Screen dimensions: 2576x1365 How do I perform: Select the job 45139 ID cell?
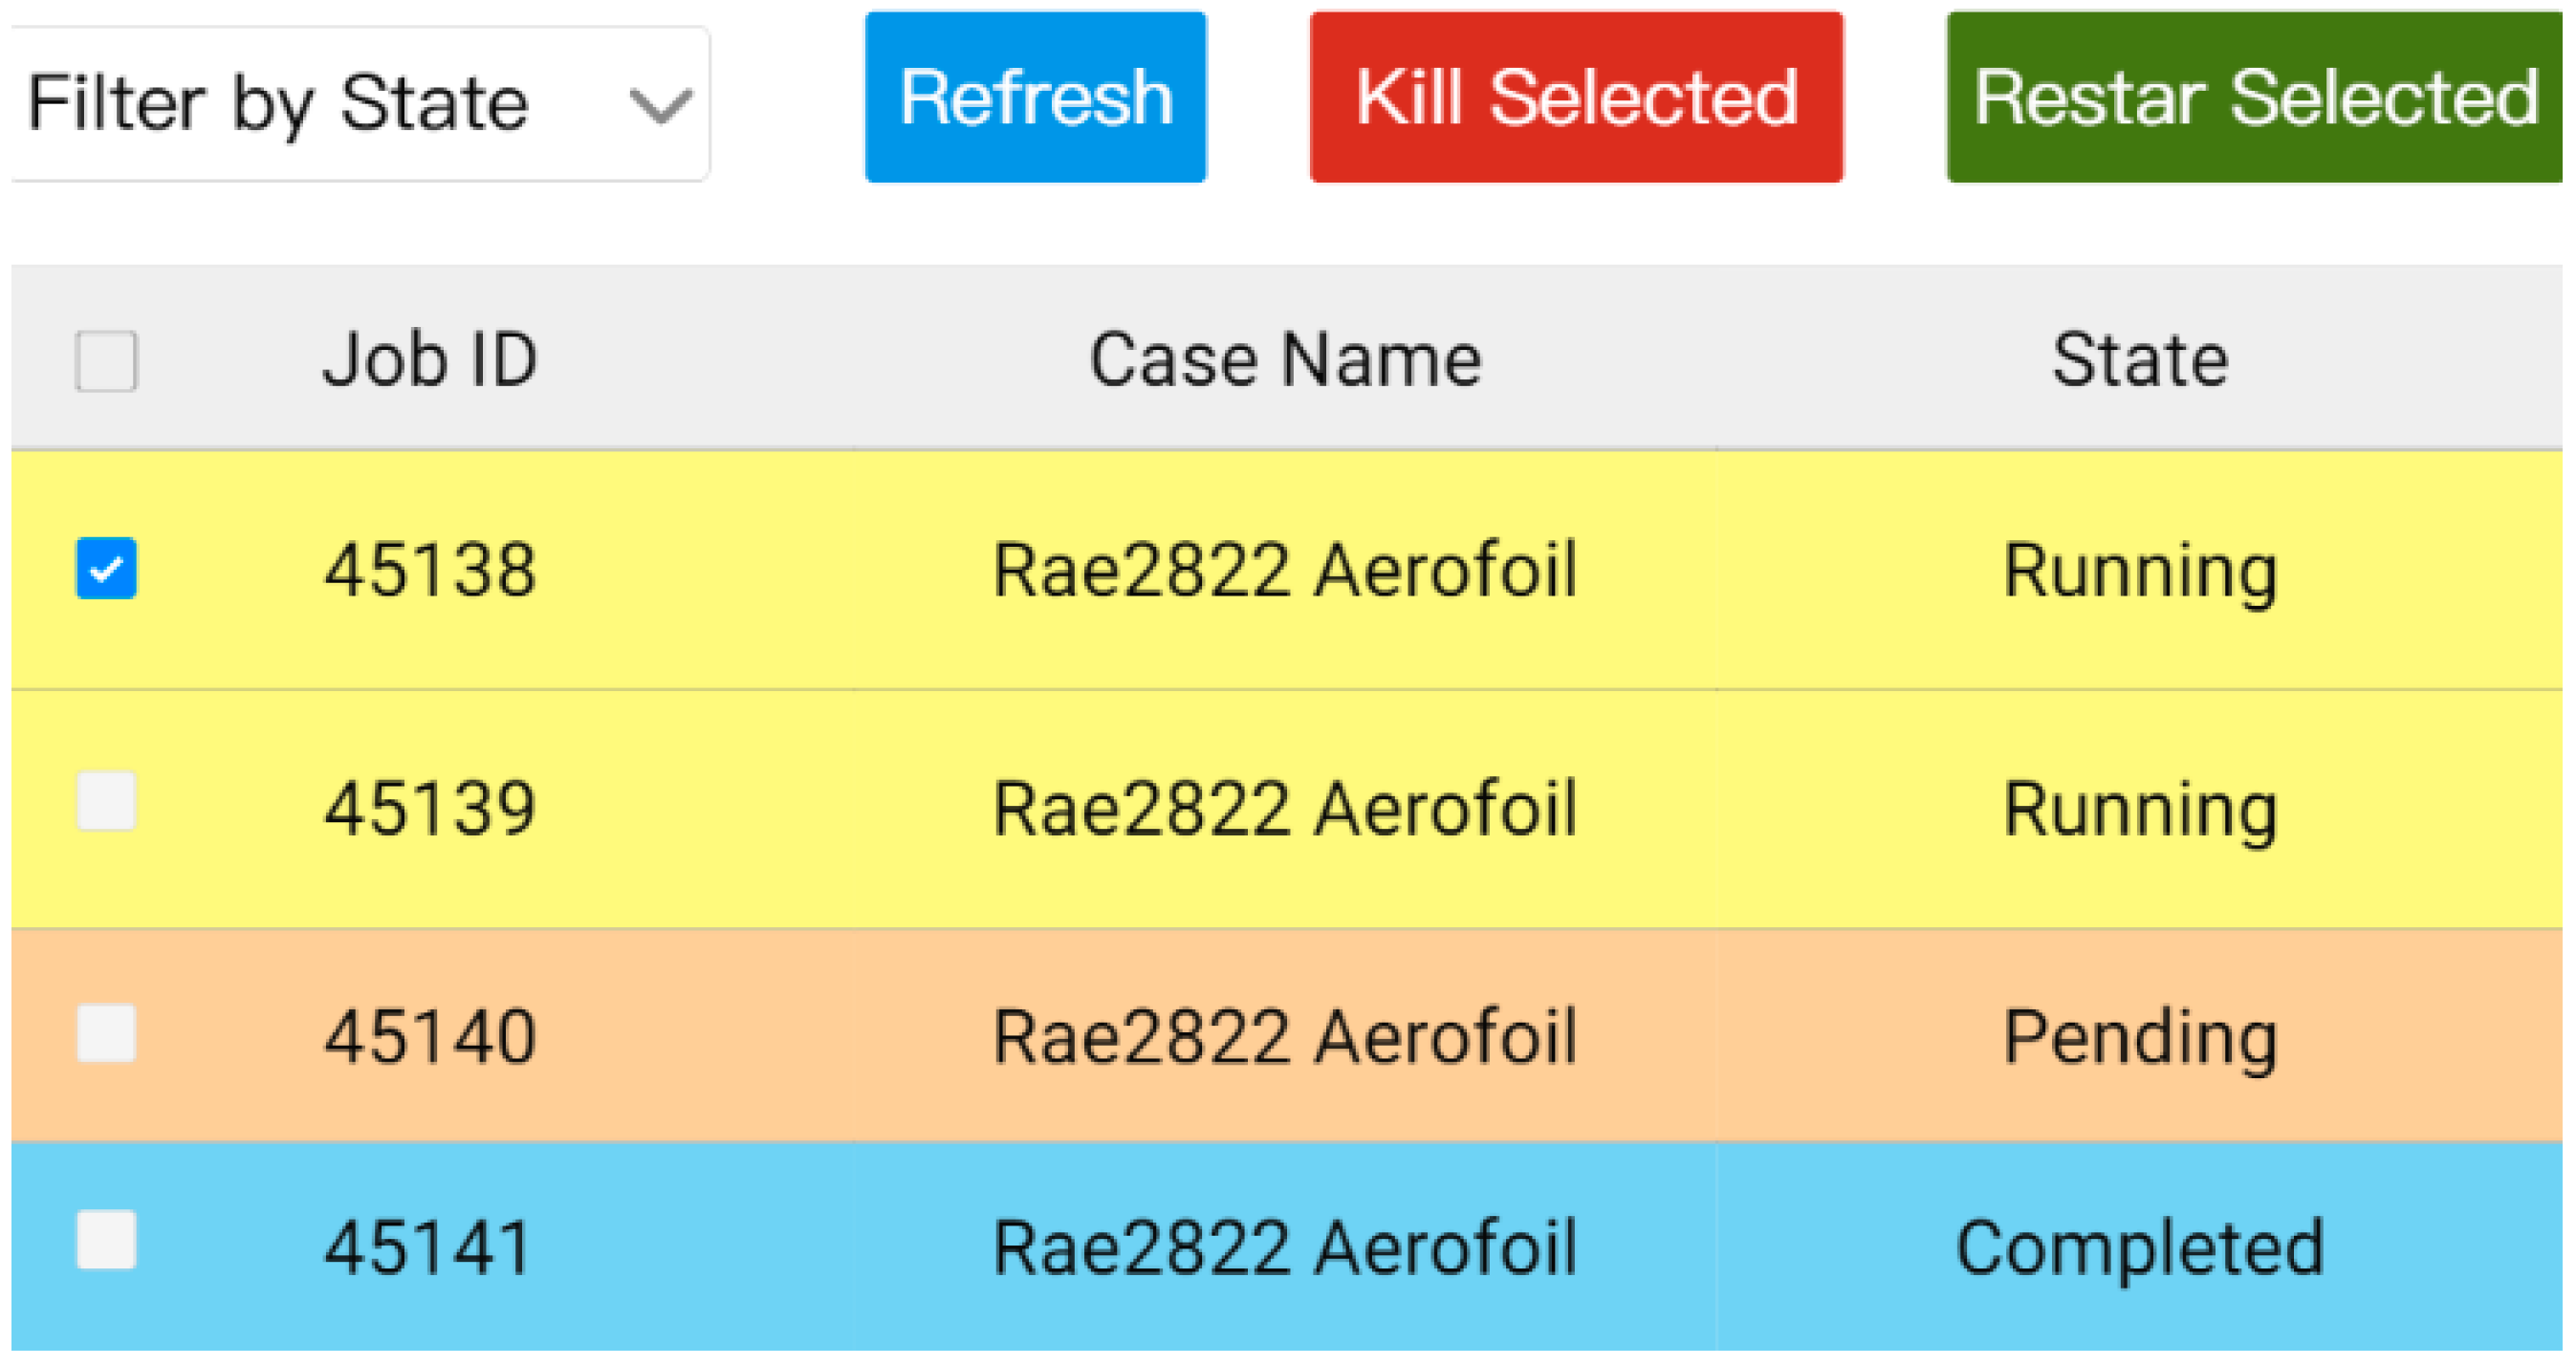click(430, 808)
